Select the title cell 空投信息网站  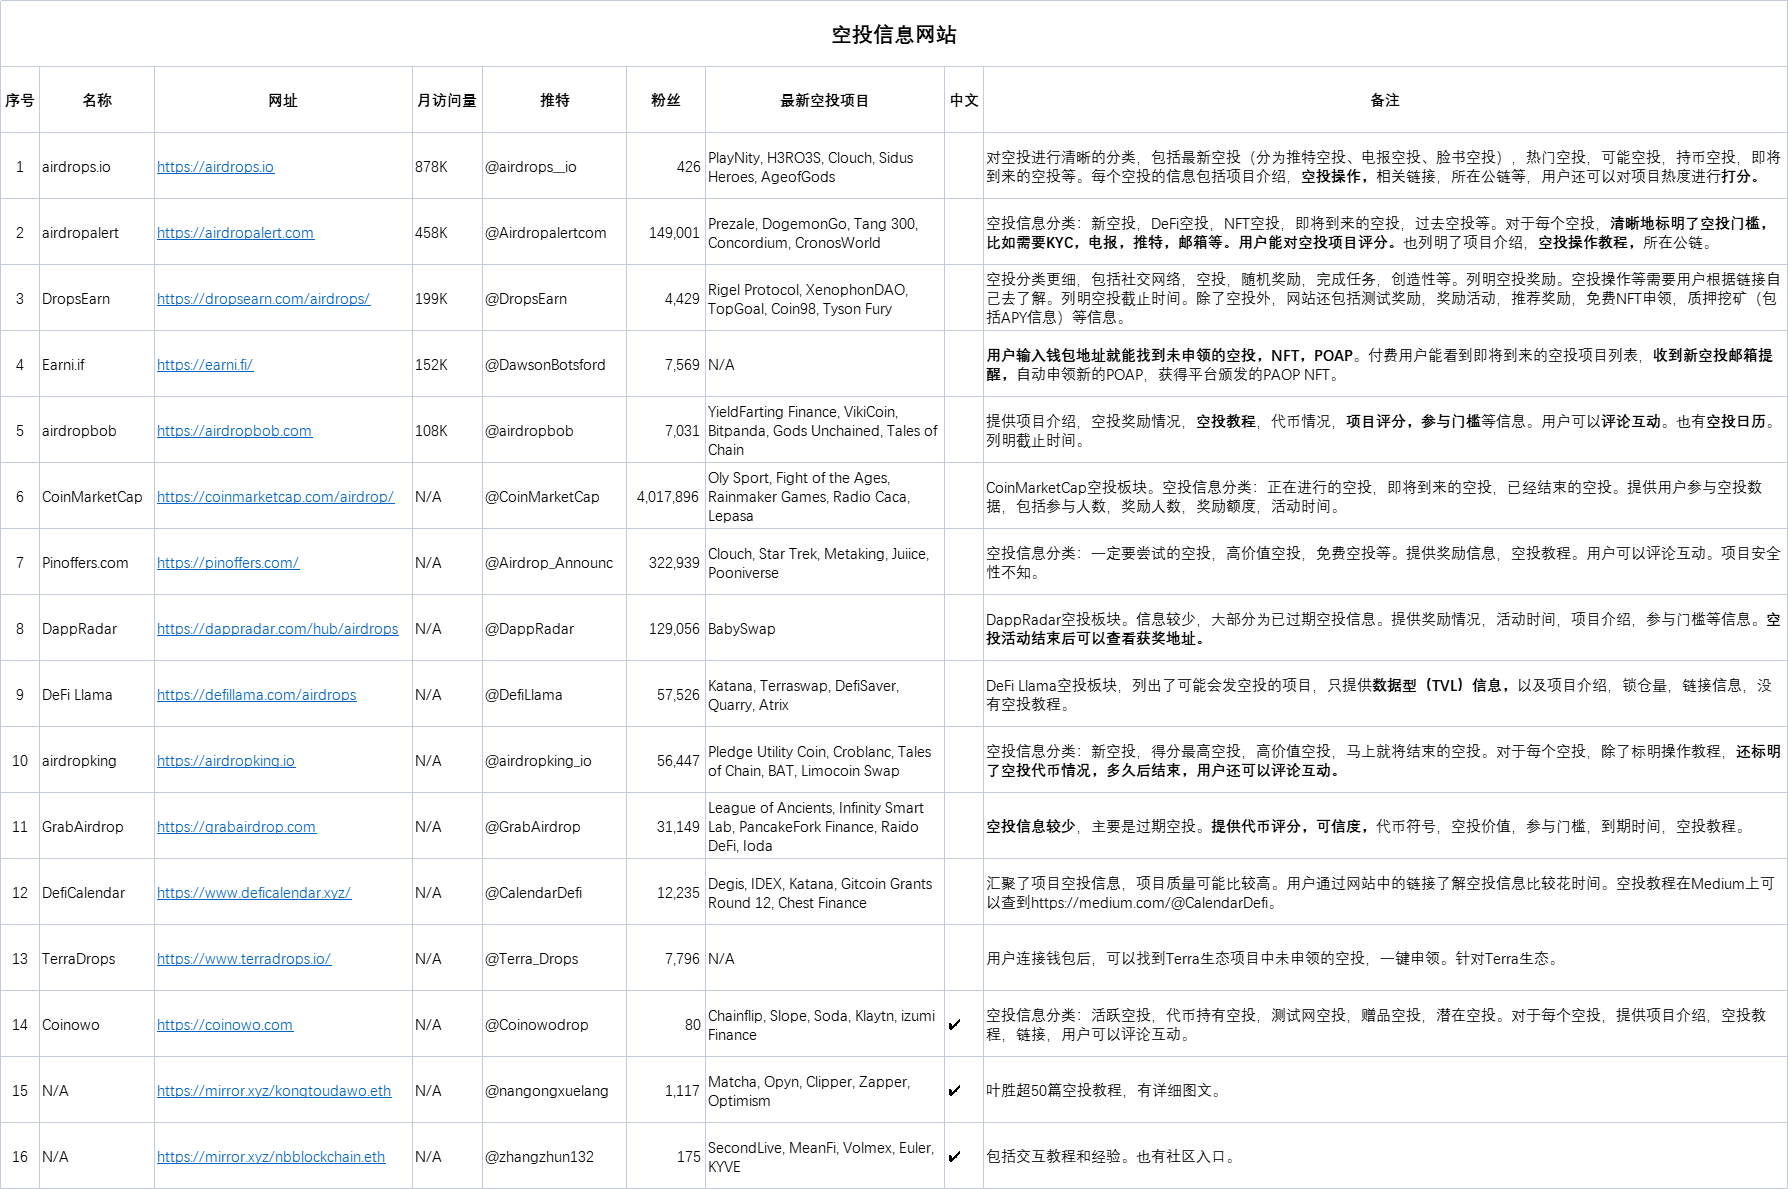(894, 34)
